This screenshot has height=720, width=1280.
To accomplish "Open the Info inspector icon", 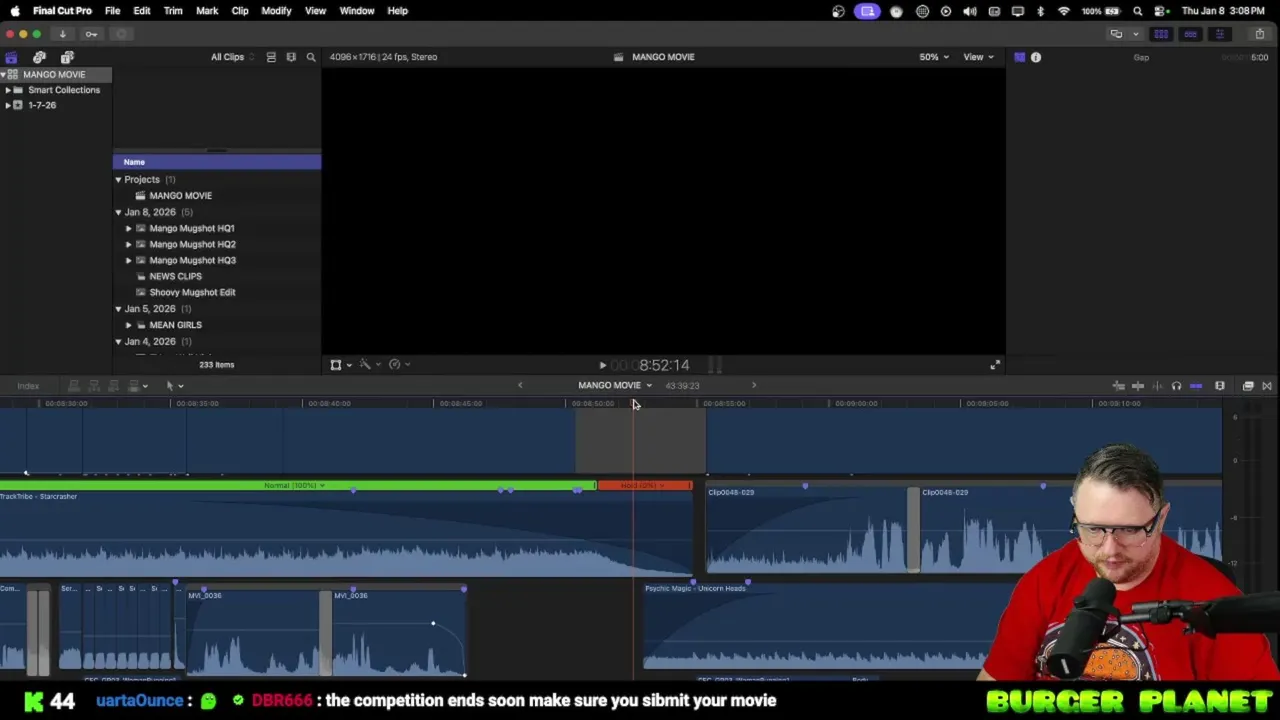I will (1036, 57).
